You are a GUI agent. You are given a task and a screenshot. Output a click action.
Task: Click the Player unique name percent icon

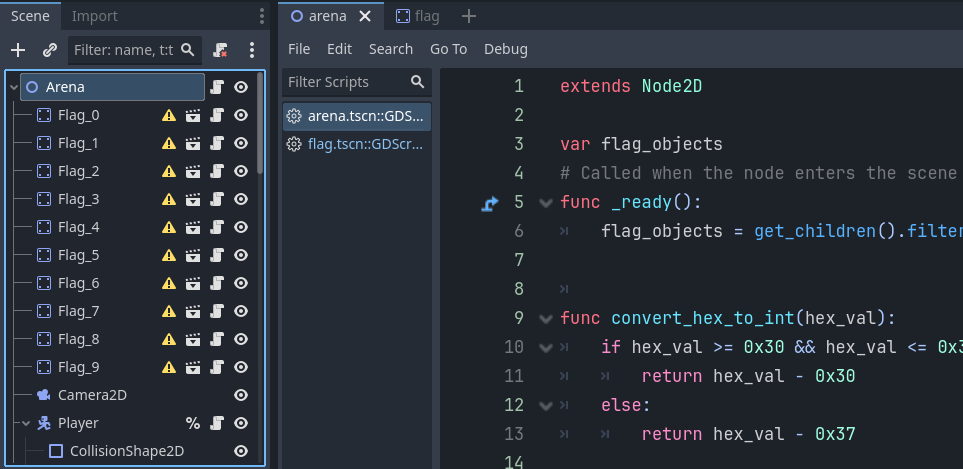click(193, 424)
